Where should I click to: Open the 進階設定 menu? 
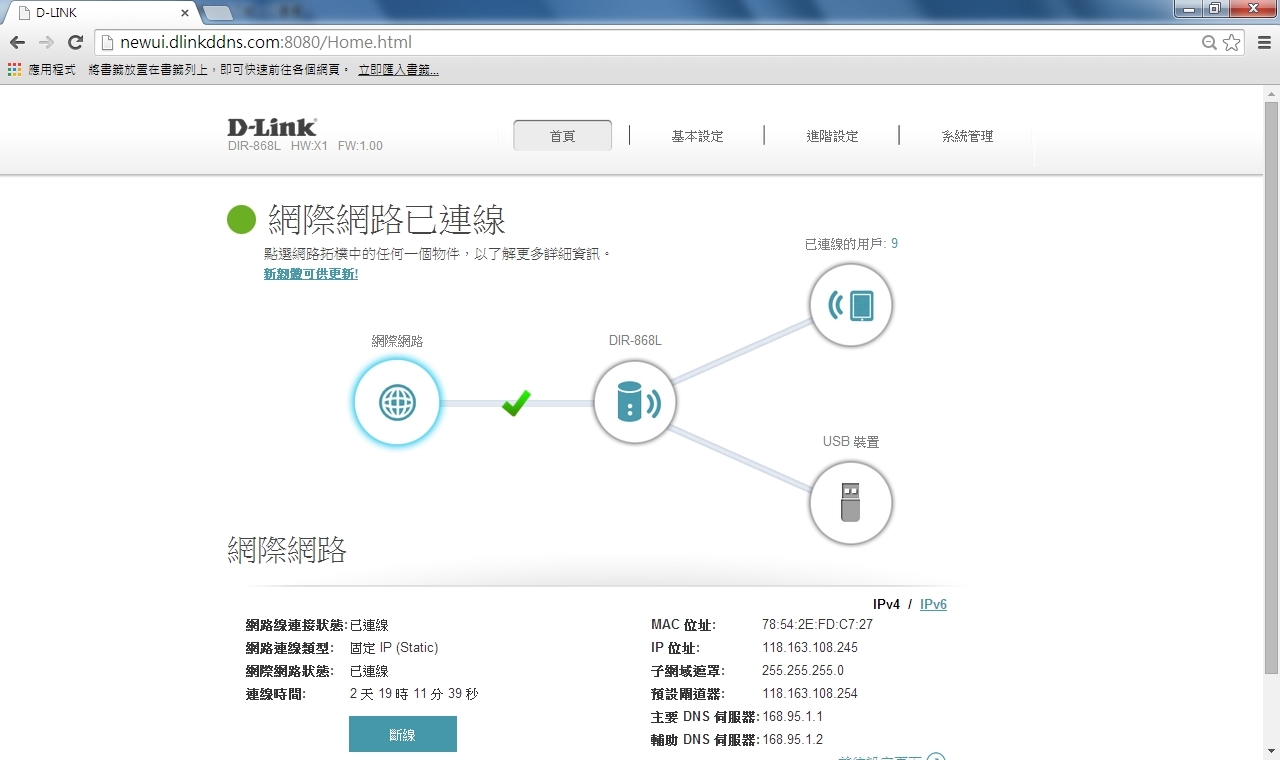click(832, 136)
